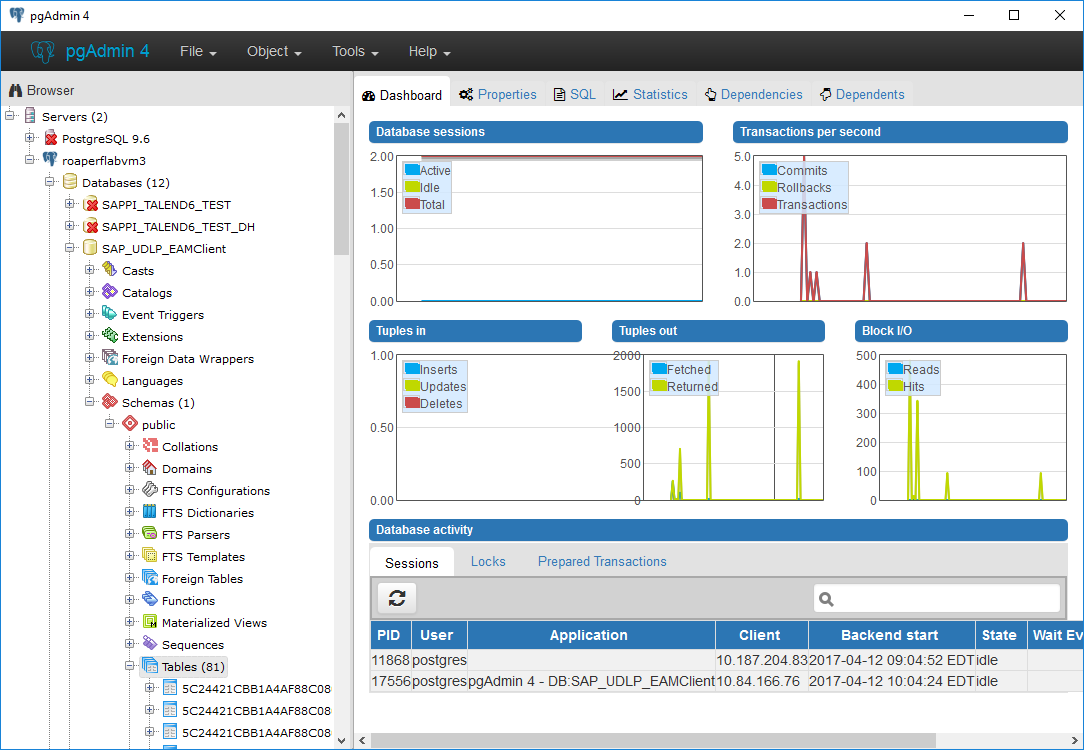Screen dimensions: 1084x750
Task: Switch to the SQL tab
Action: click(x=574, y=95)
